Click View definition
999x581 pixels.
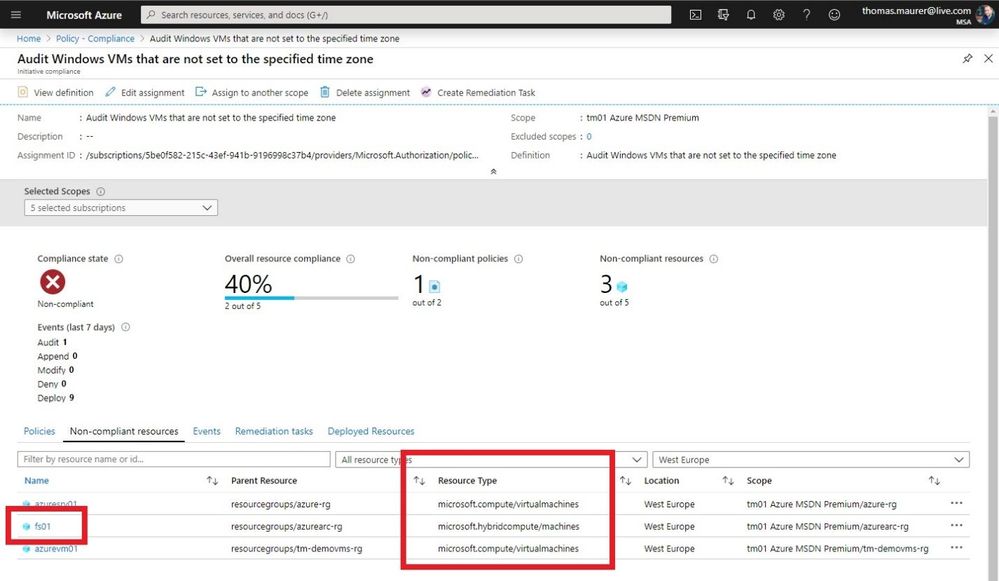coord(55,92)
